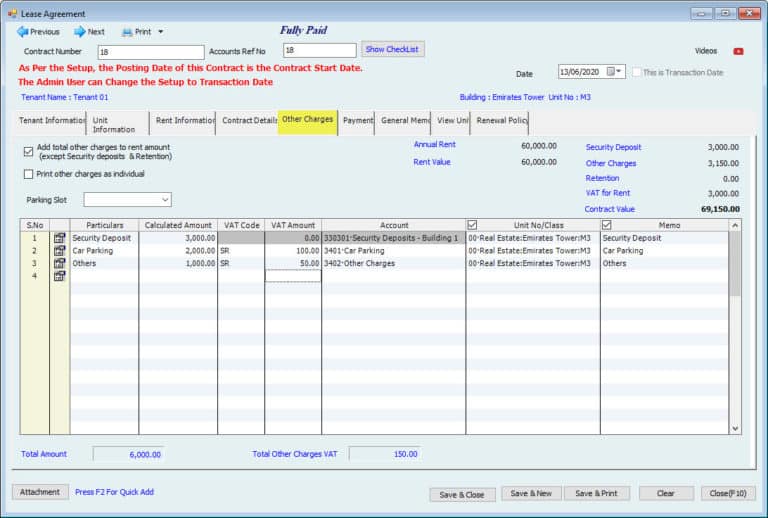Open row 3 Others detail icon
This screenshot has width=768, height=518.
click(59, 263)
